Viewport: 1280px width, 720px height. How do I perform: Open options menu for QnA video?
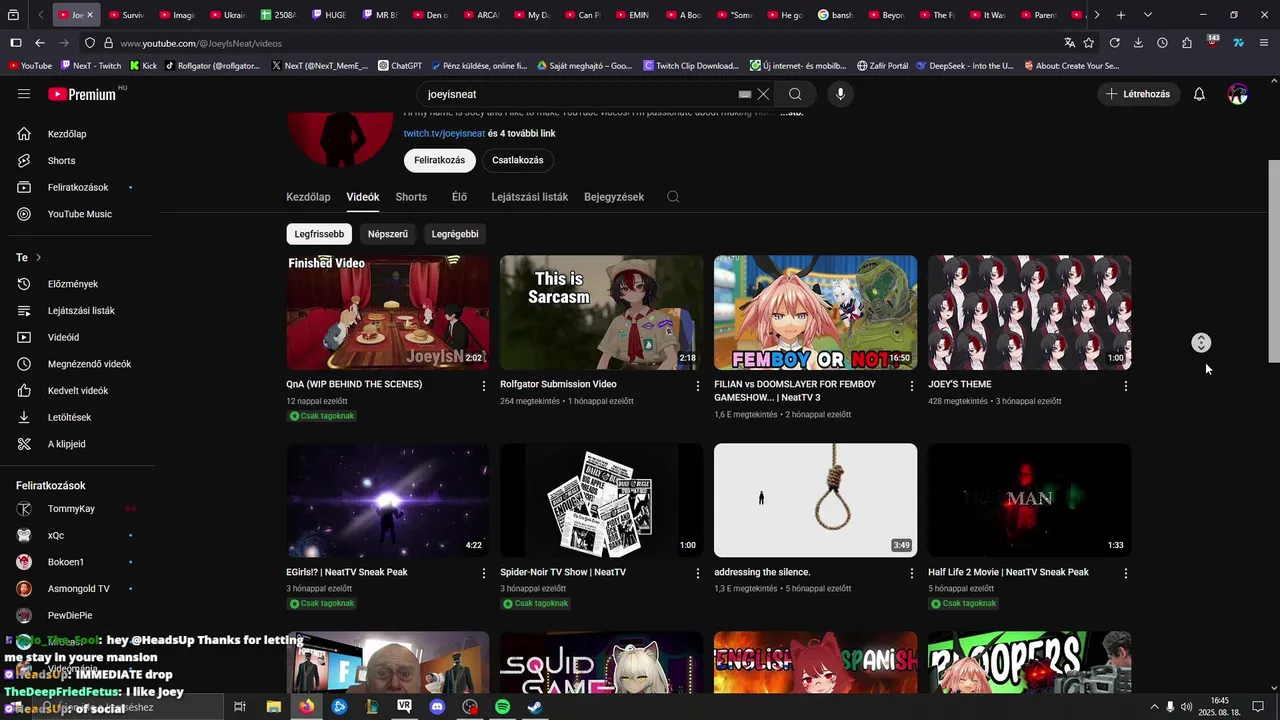click(x=484, y=386)
